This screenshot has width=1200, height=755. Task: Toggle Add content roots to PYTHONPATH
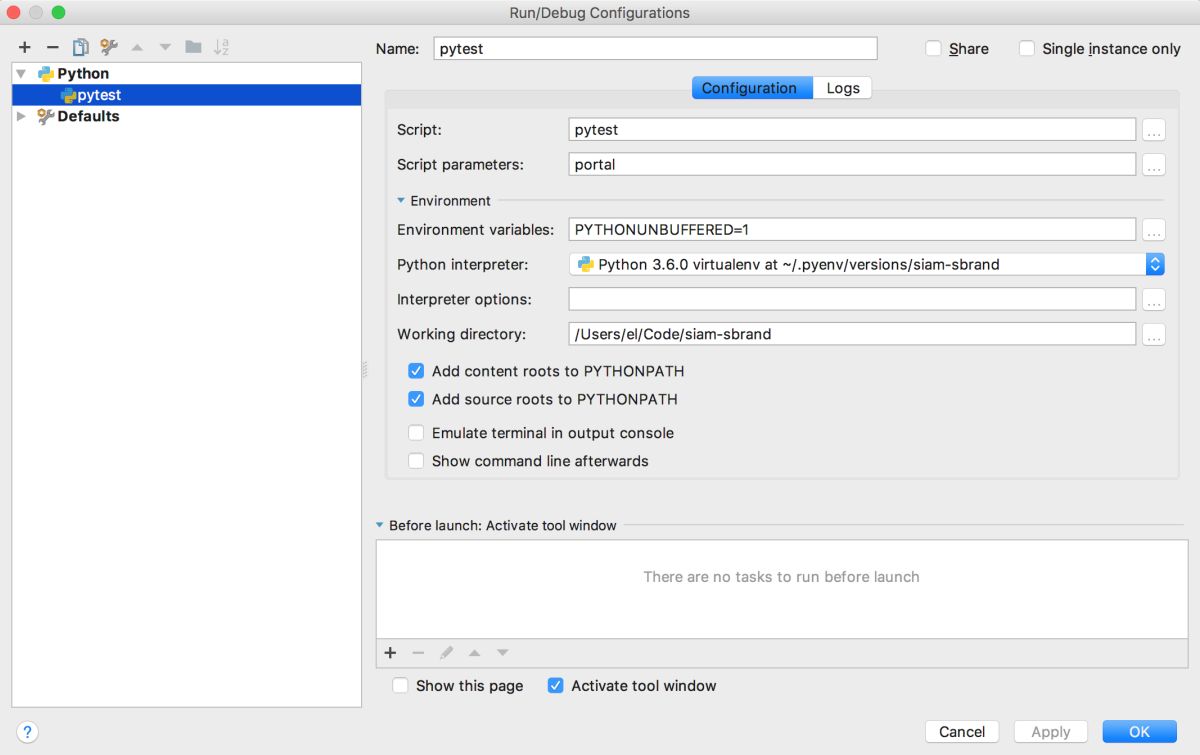416,371
